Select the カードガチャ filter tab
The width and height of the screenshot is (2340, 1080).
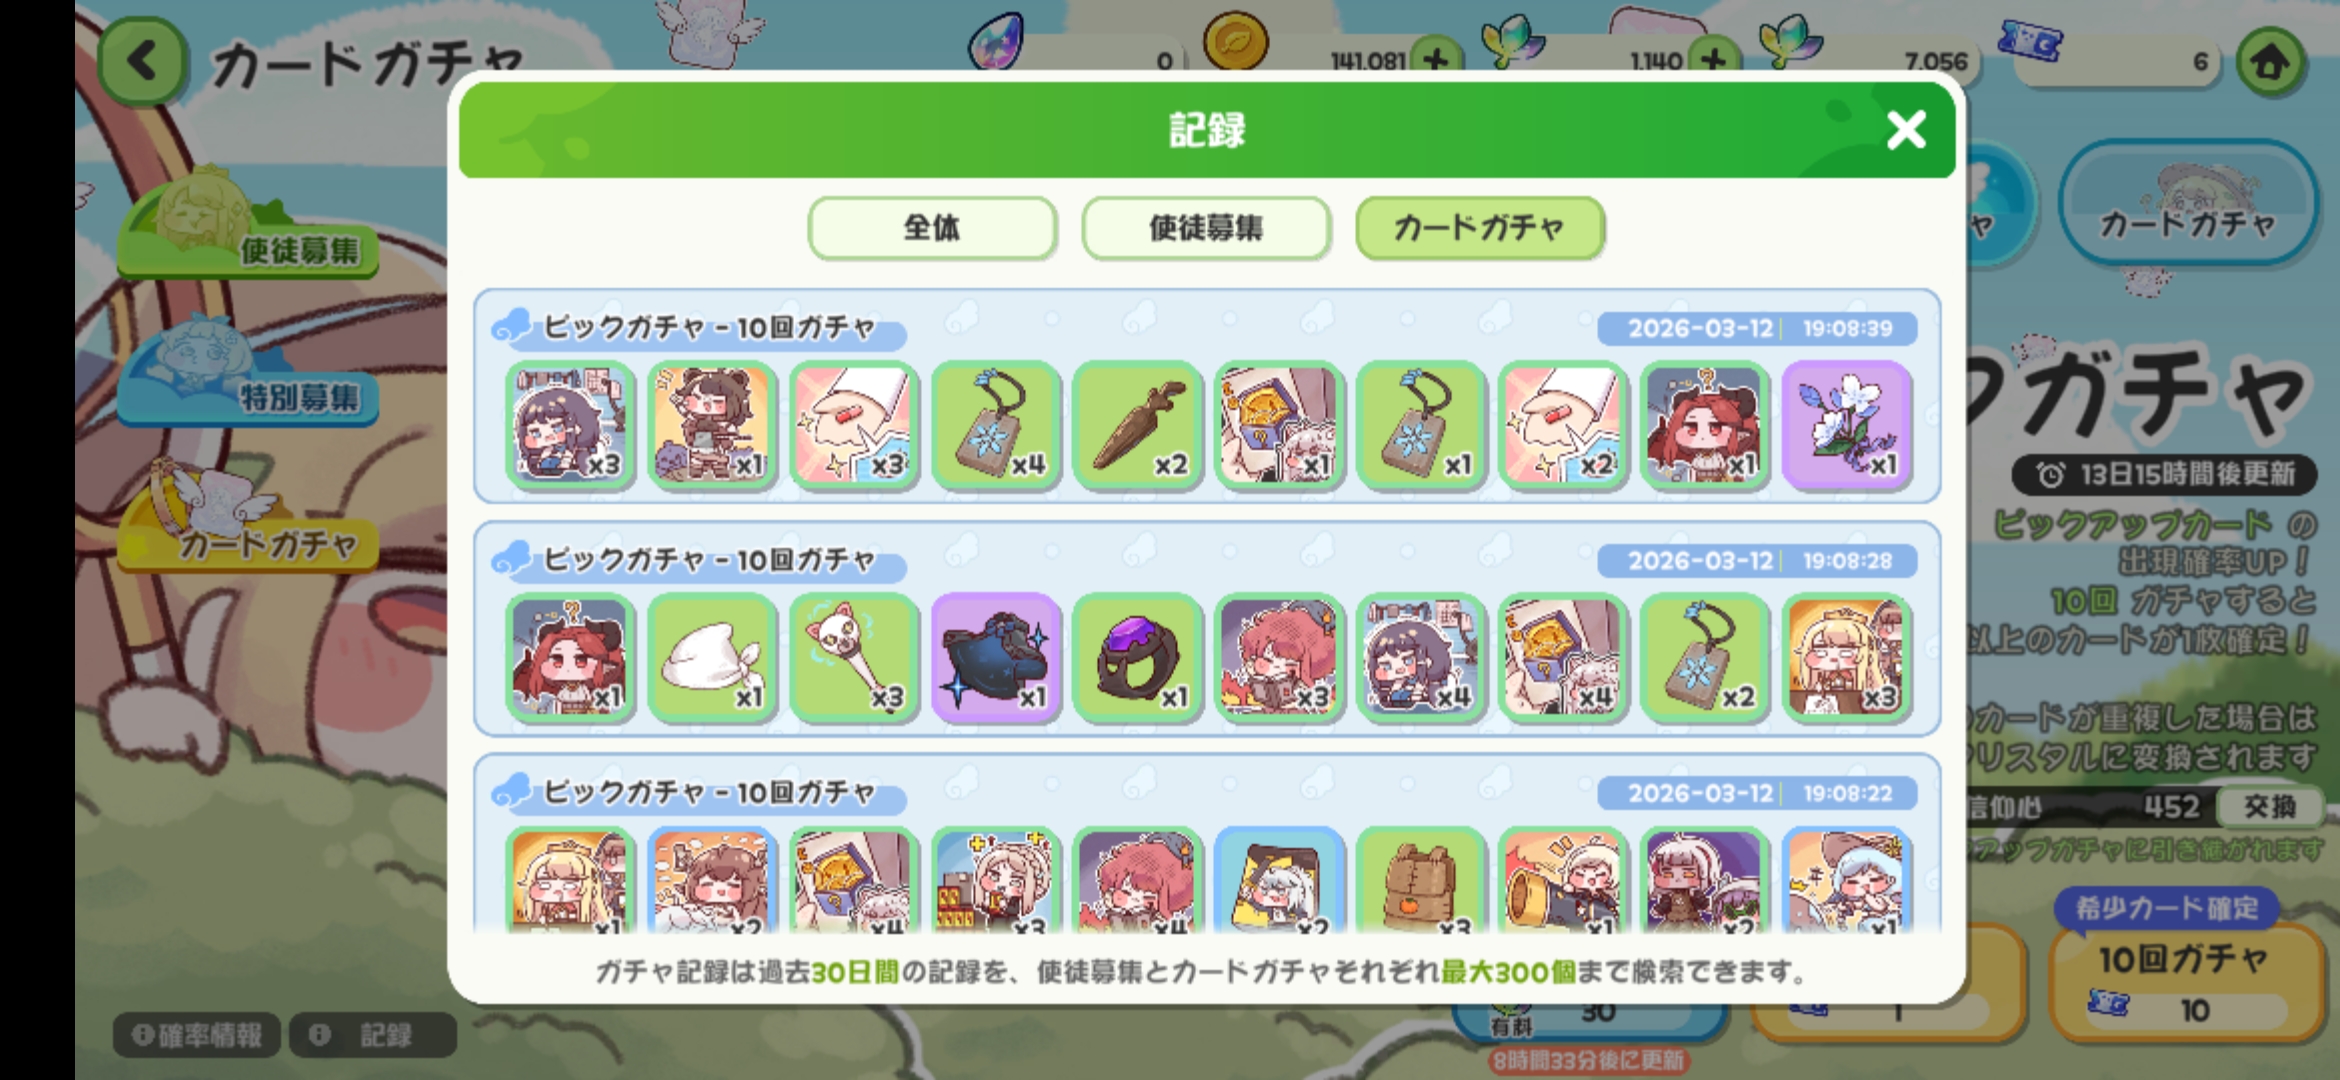[x=1480, y=228]
